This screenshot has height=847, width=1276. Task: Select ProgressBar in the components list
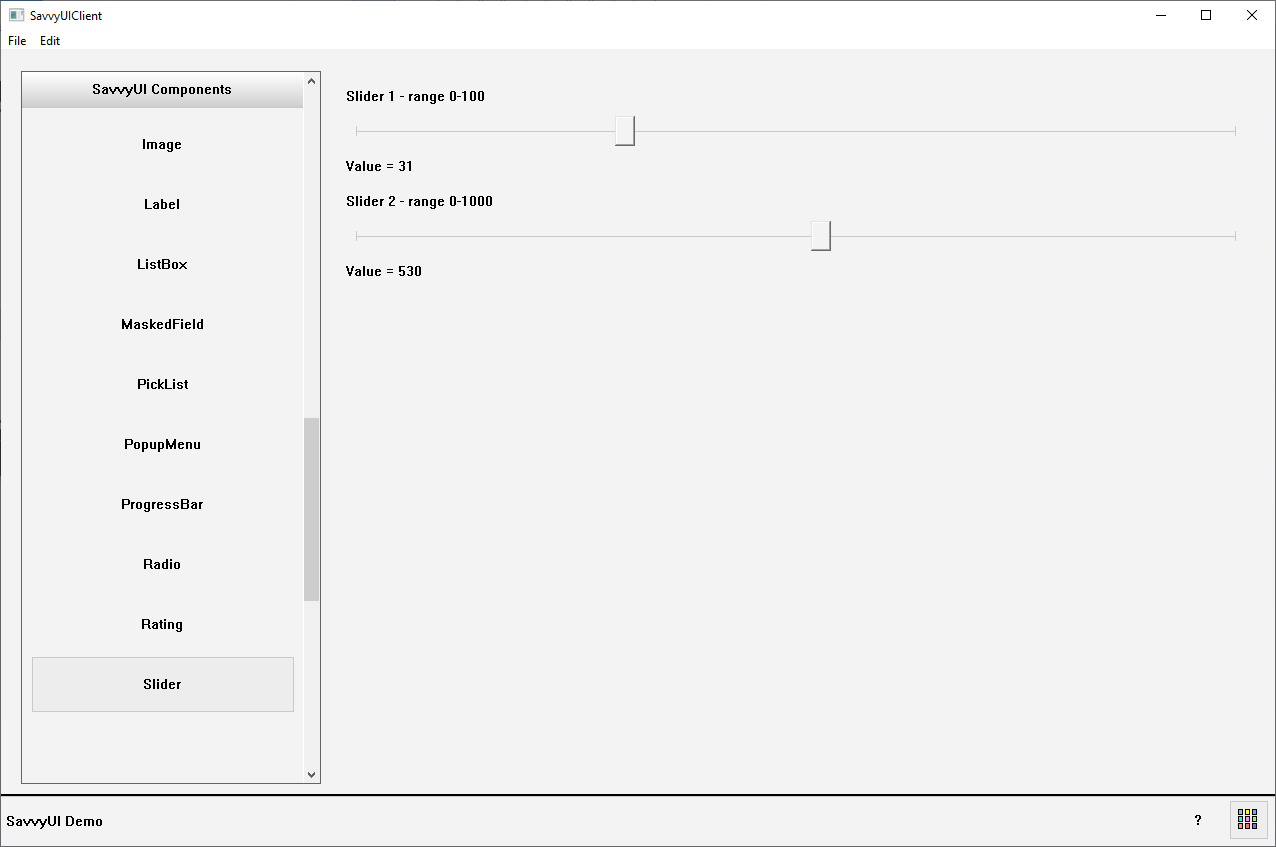point(162,505)
